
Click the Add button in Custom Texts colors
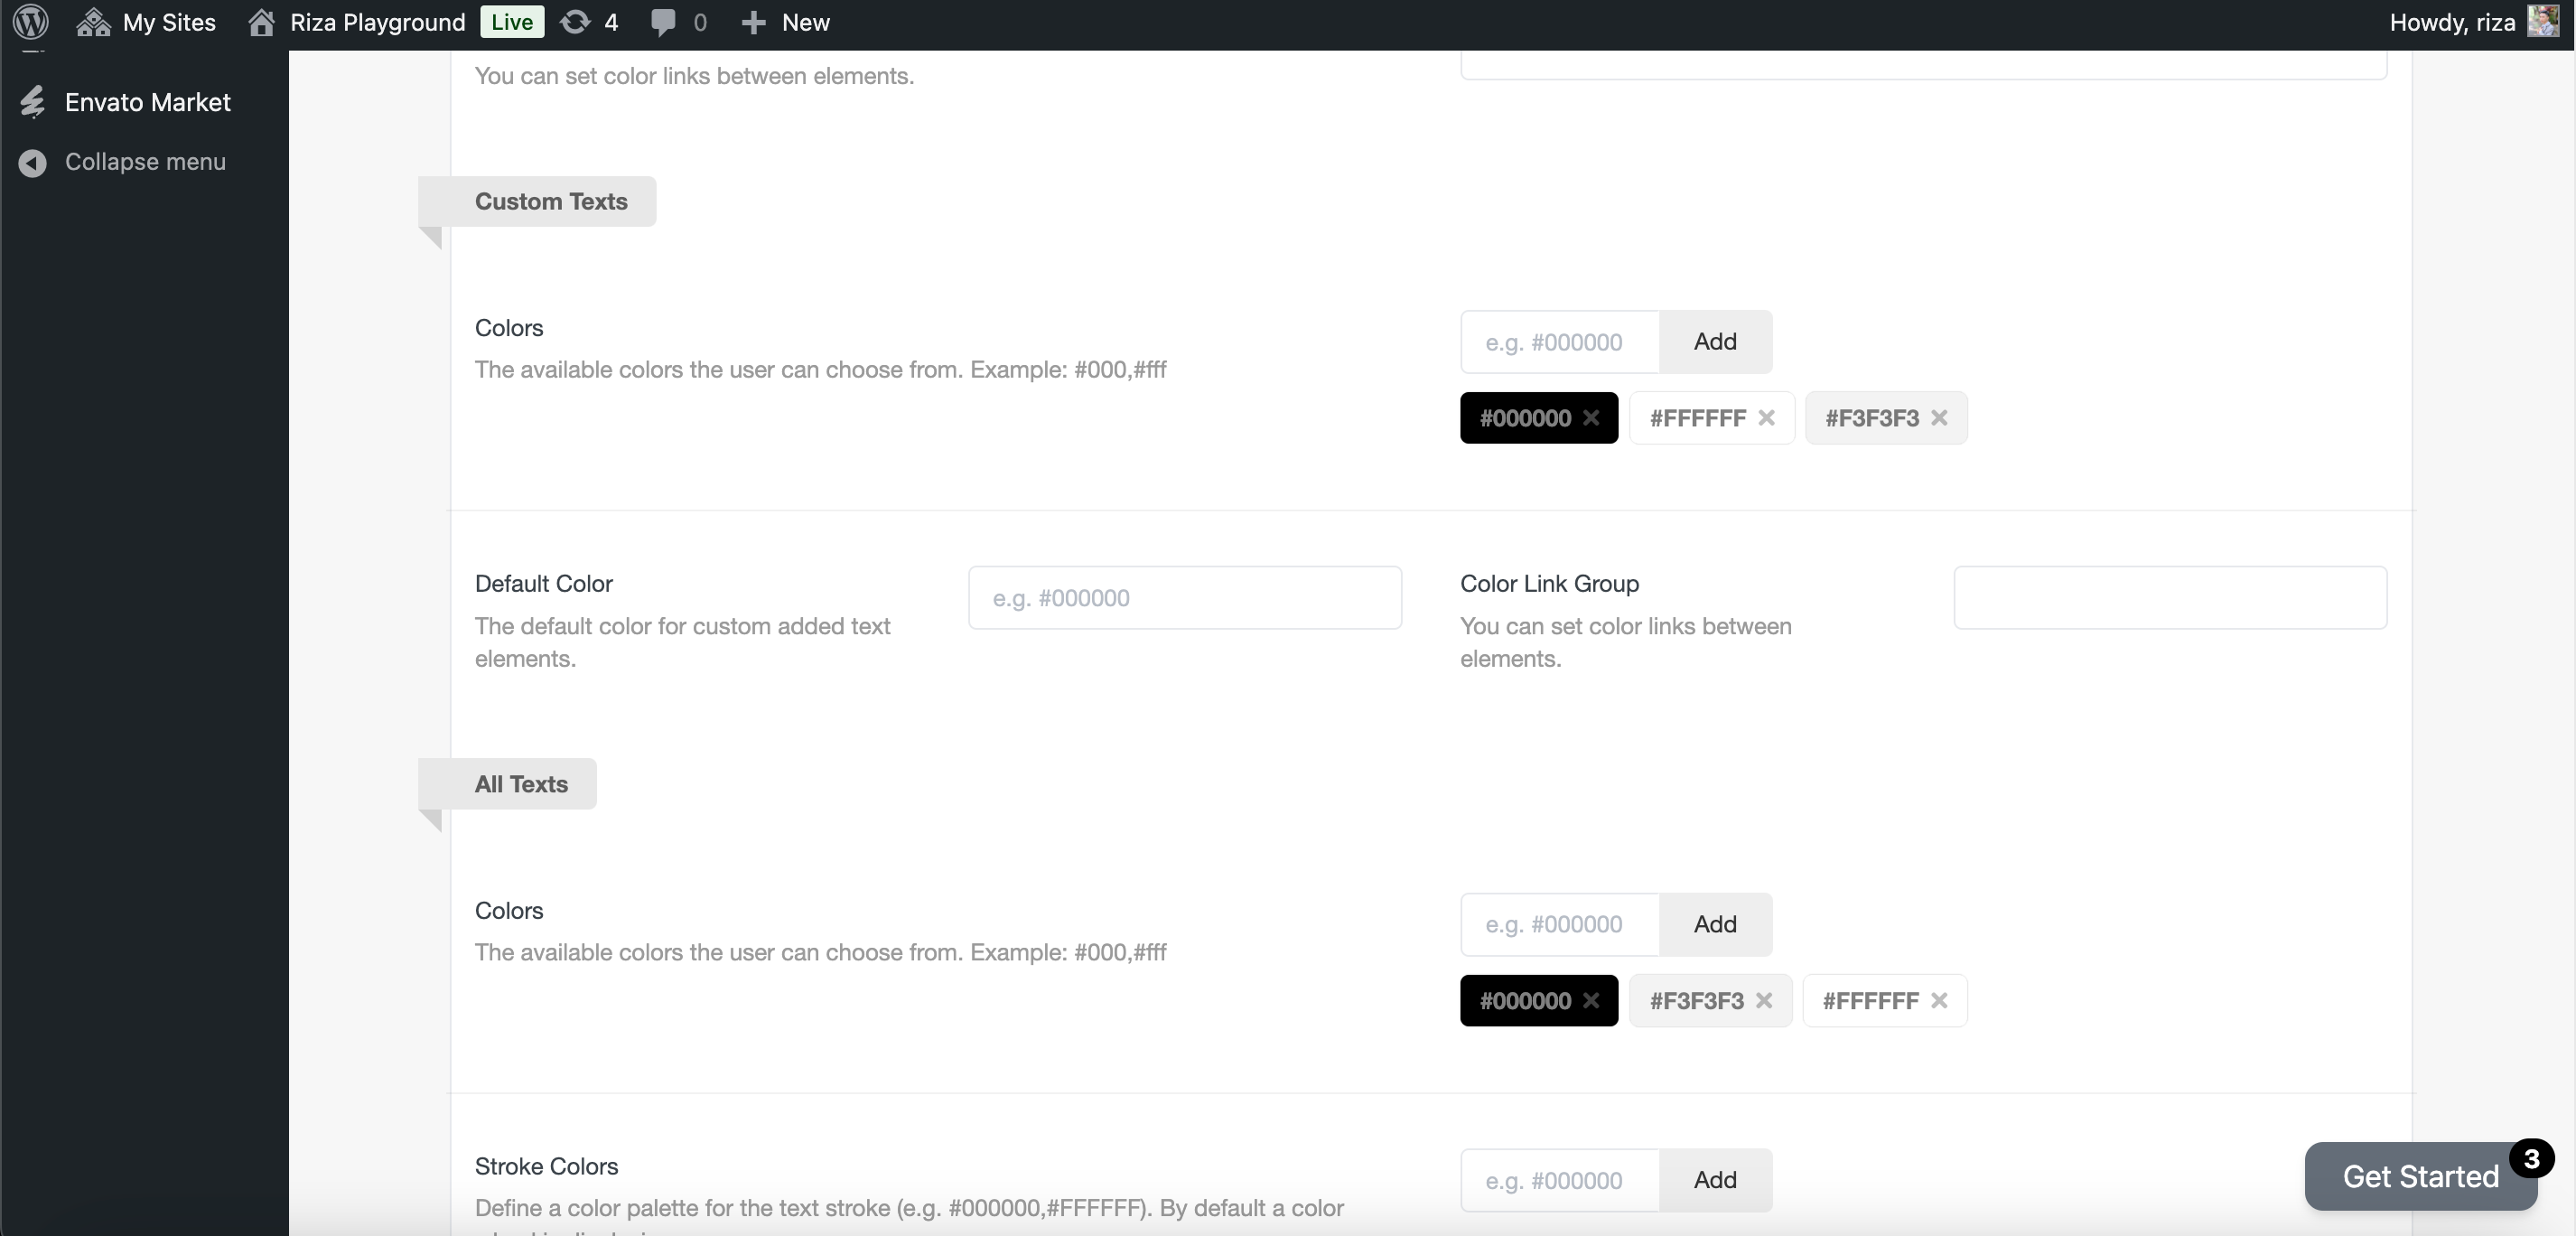point(1715,342)
